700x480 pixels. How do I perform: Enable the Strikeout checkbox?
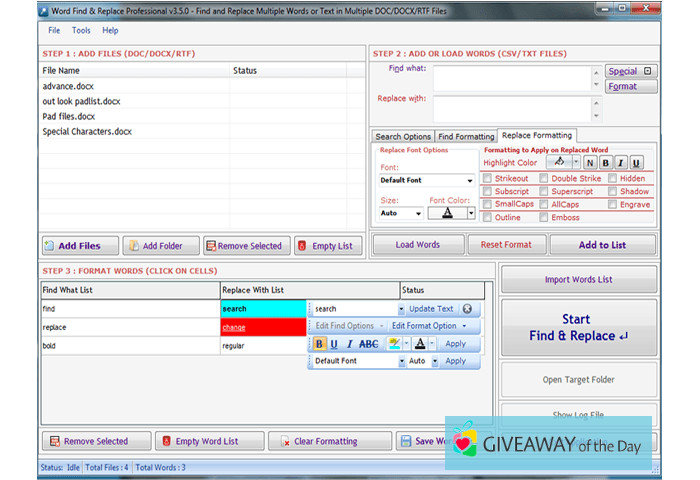click(x=487, y=178)
